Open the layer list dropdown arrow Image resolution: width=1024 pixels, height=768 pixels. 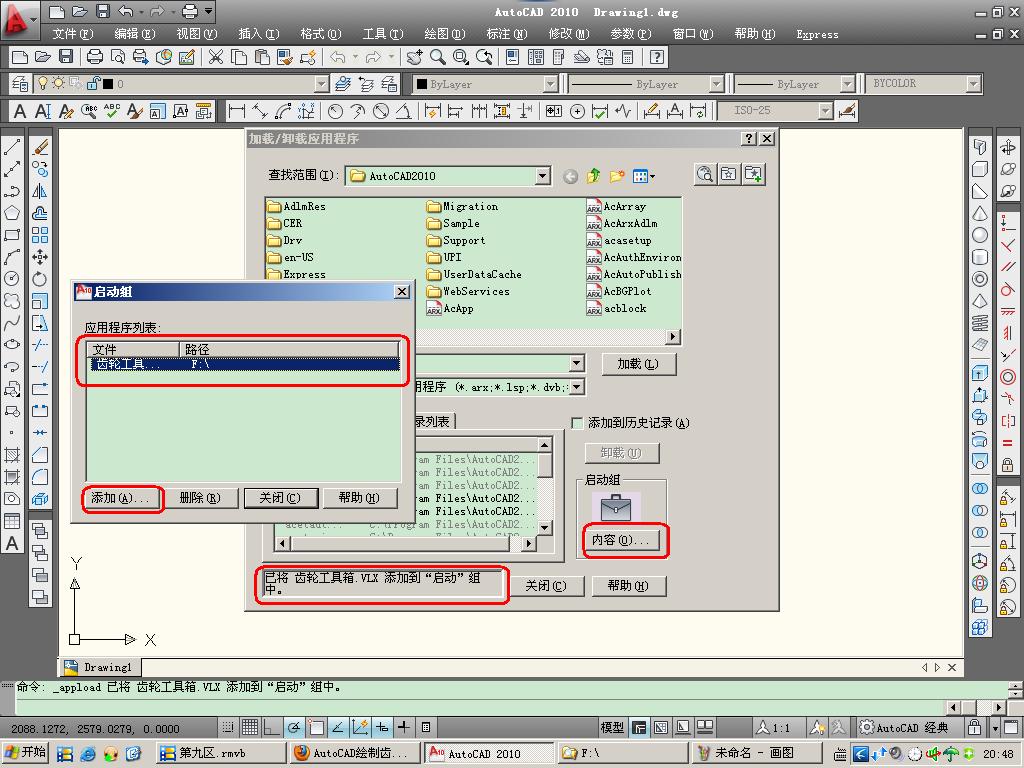(x=321, y=84)
